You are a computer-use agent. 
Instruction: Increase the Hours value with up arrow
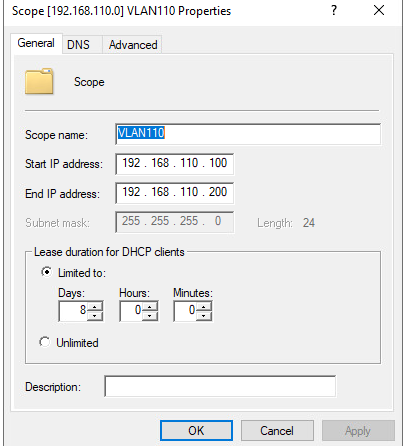(x=150, y=306)
